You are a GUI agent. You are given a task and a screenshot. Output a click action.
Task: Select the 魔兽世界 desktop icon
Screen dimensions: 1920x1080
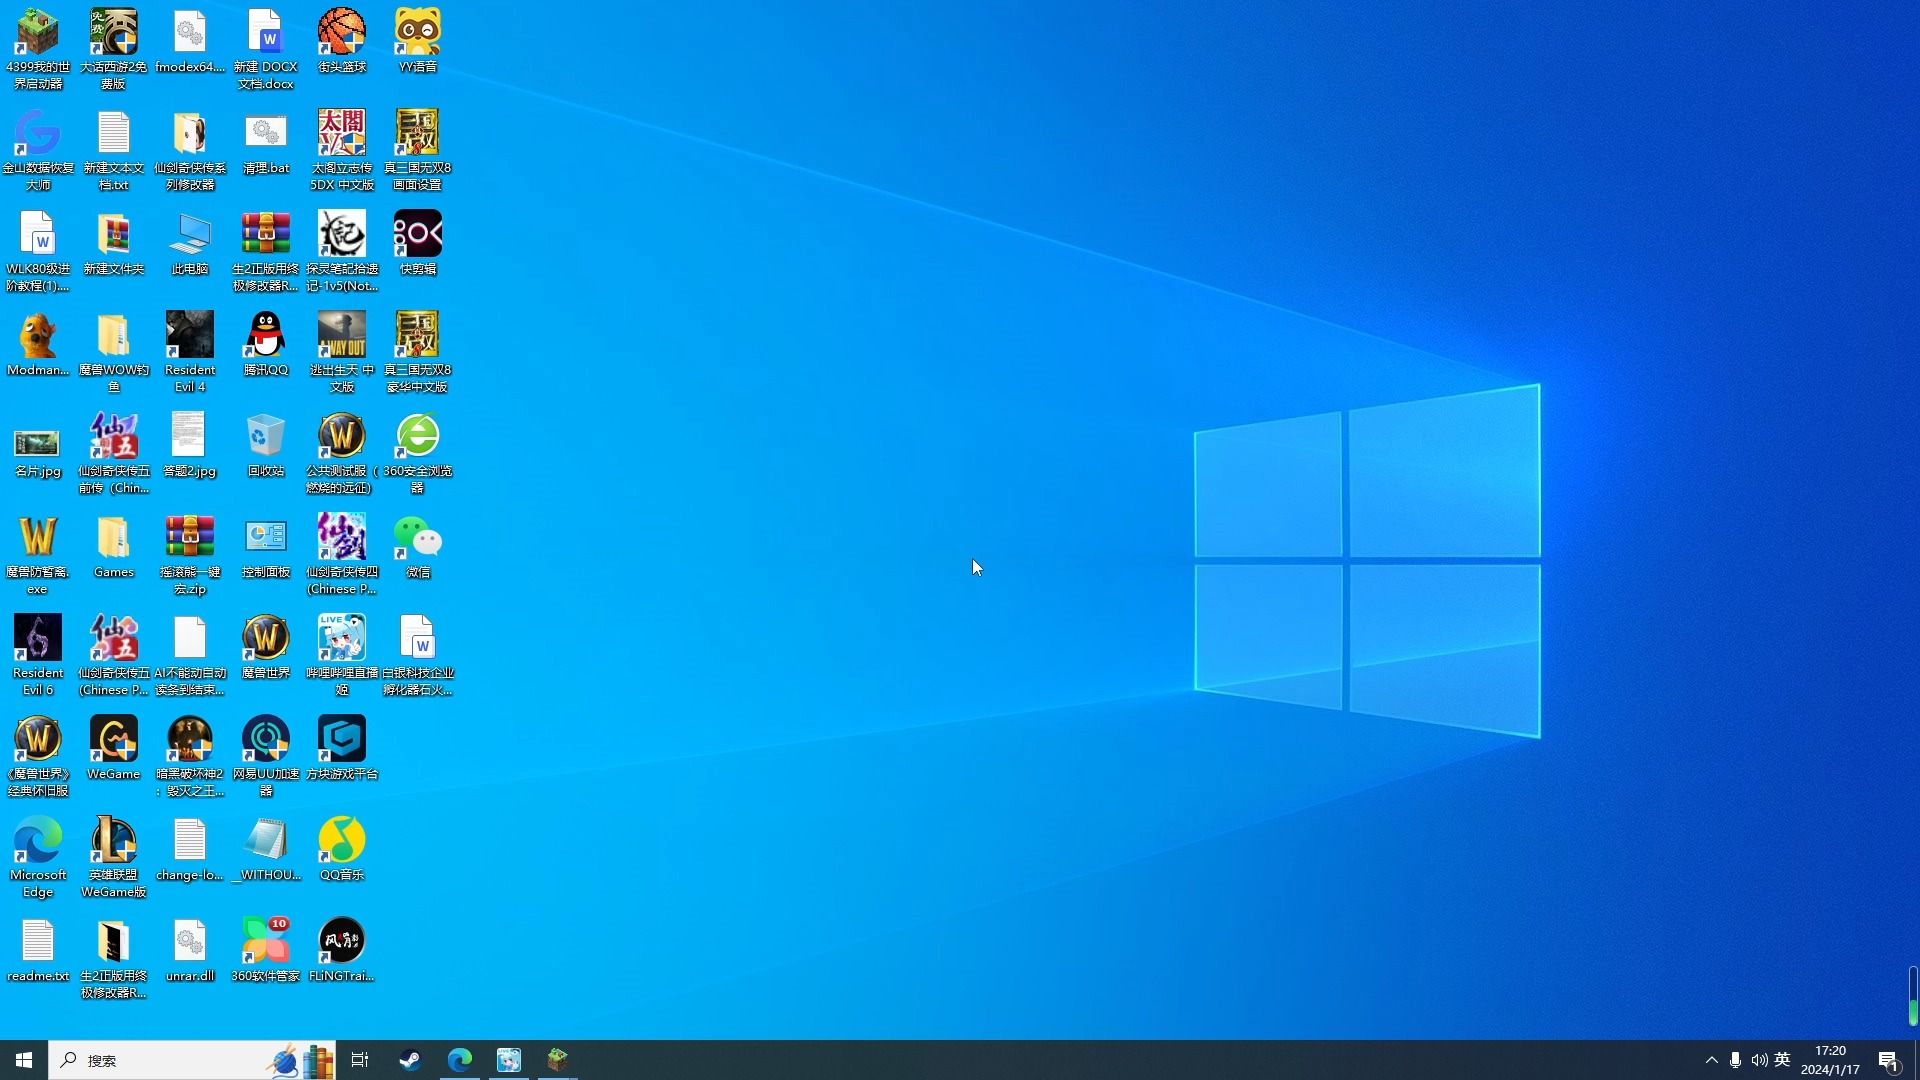[x=266, y=646]
